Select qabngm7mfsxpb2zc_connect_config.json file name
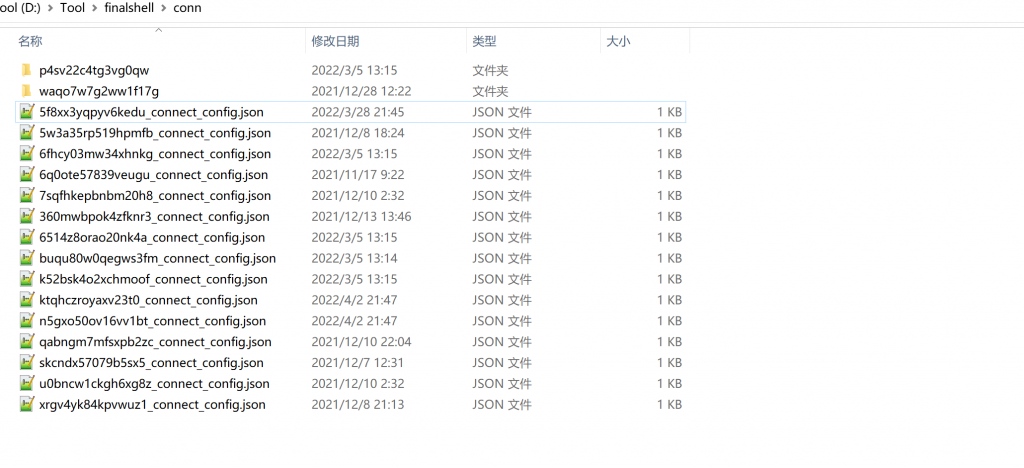1024x468 pixels. (155, 341)
